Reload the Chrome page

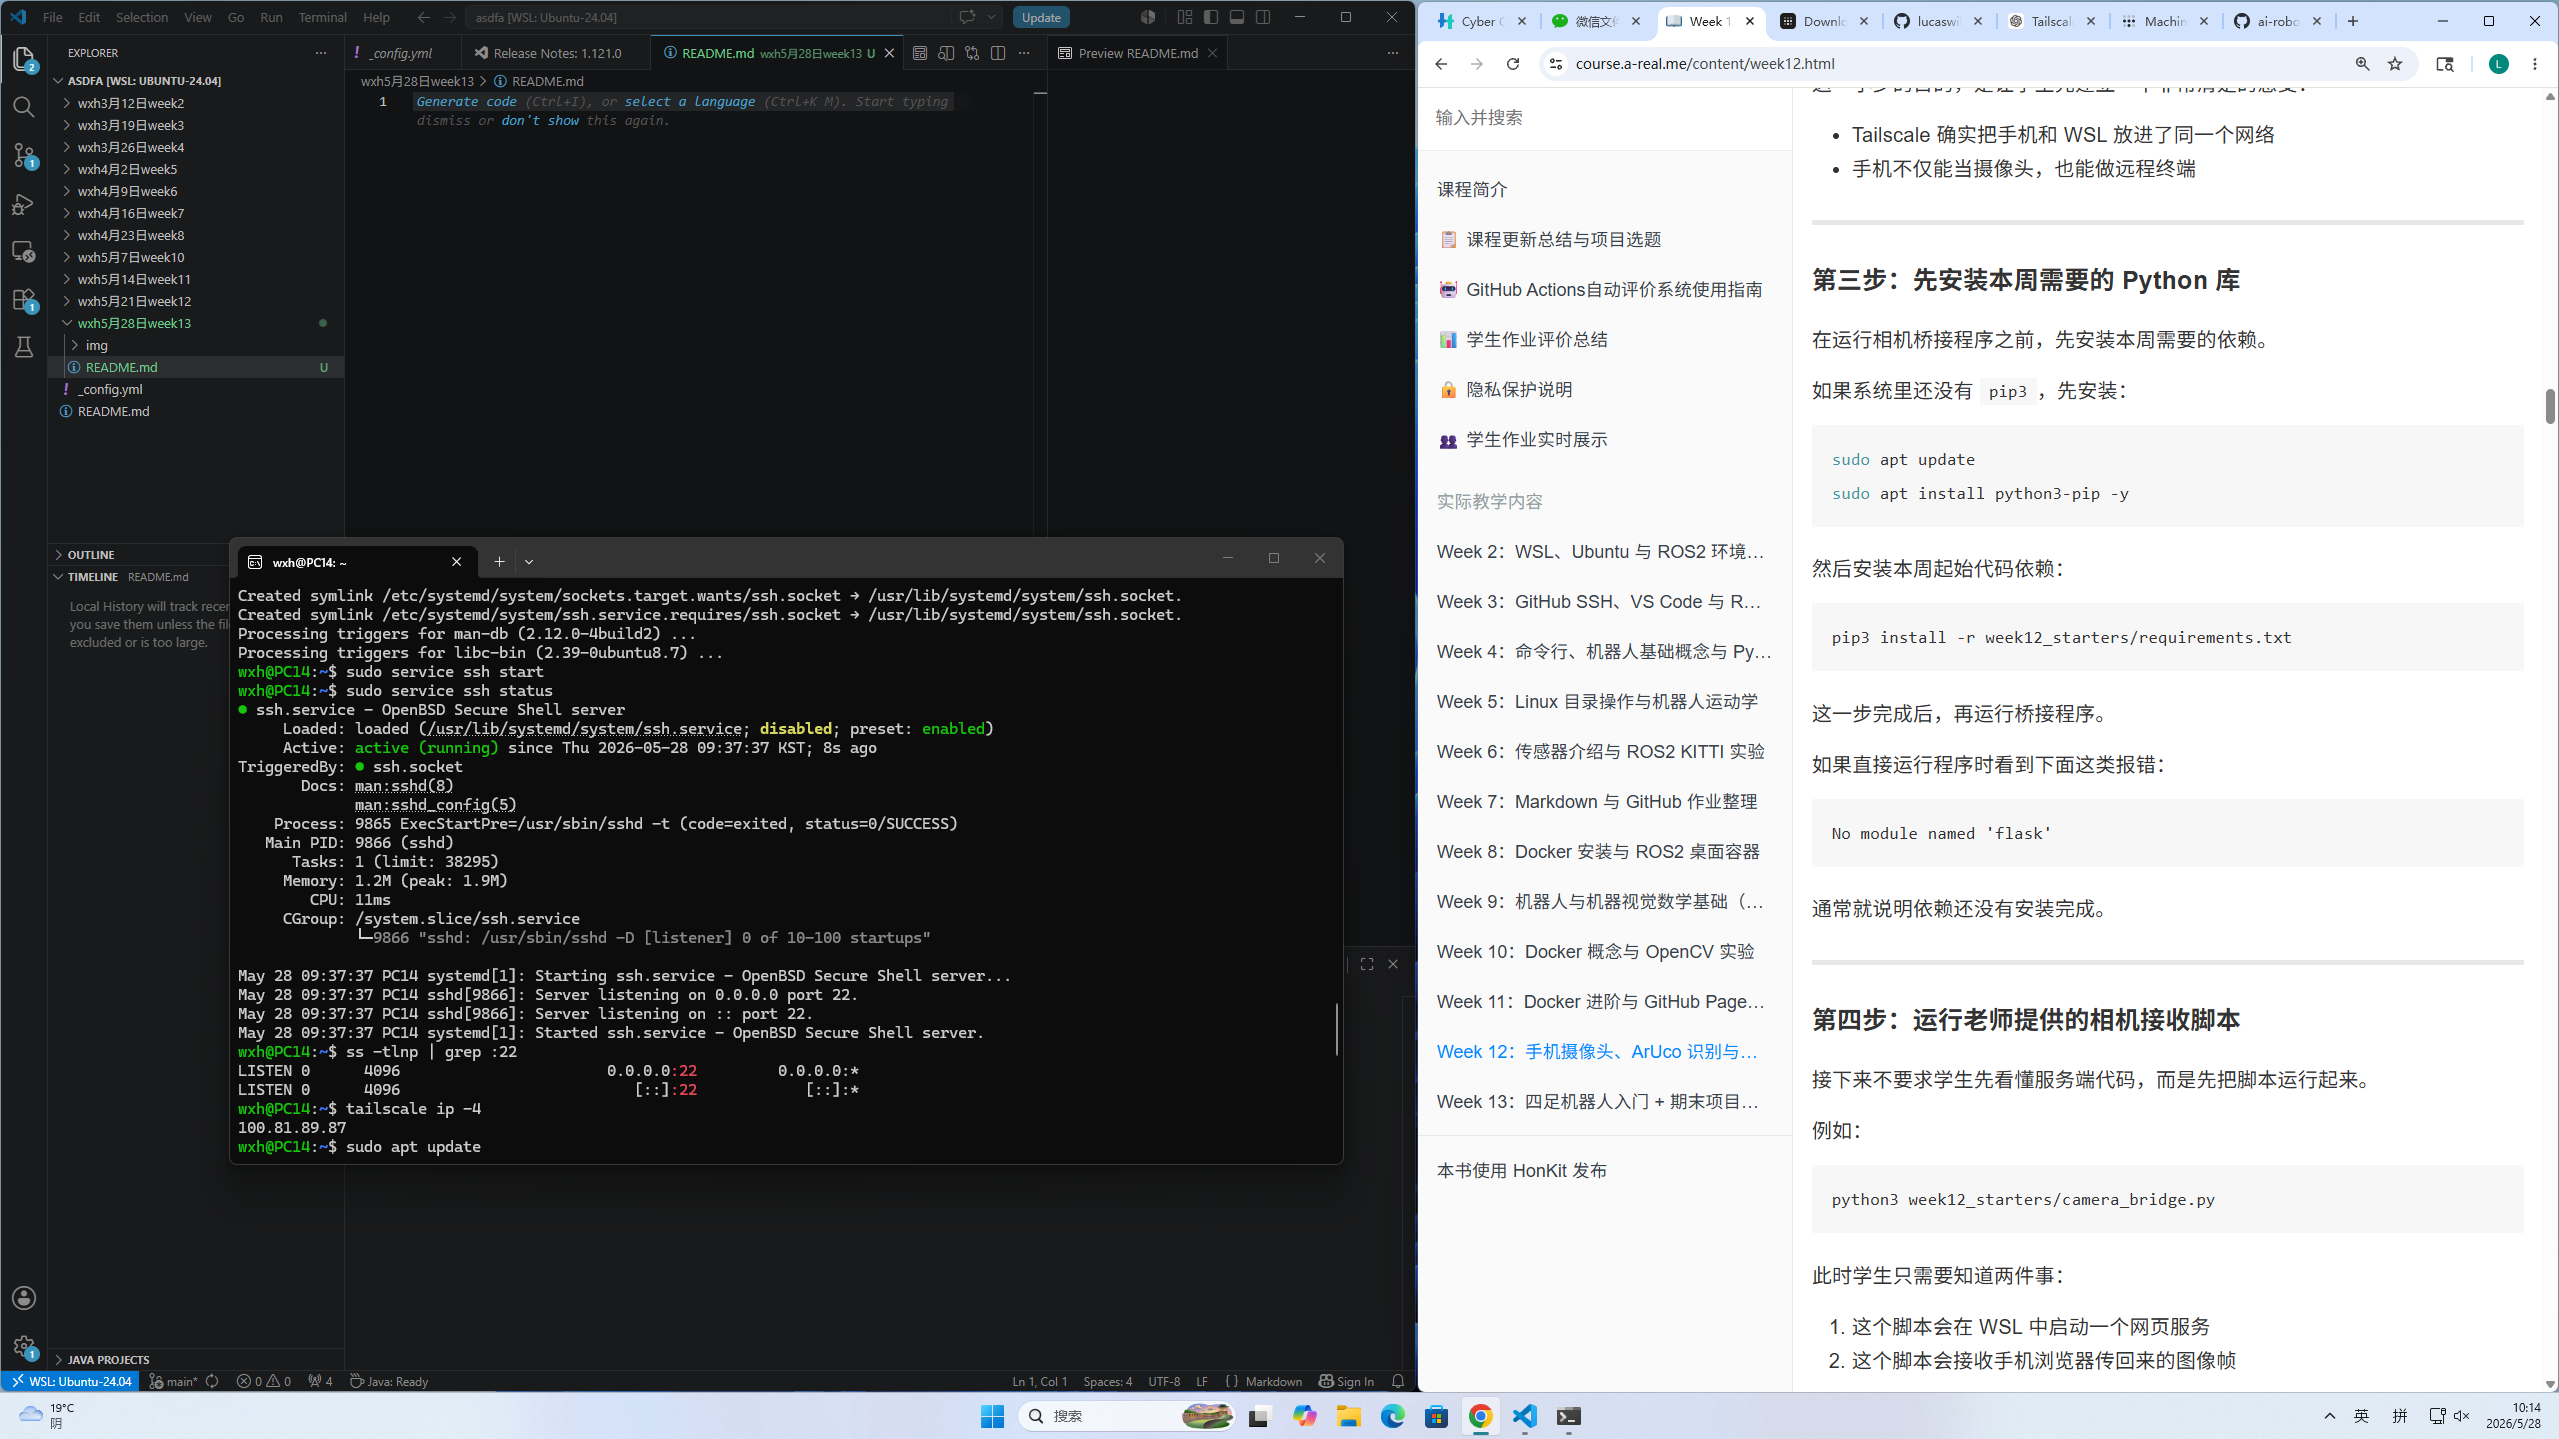tap(1513, 64)
